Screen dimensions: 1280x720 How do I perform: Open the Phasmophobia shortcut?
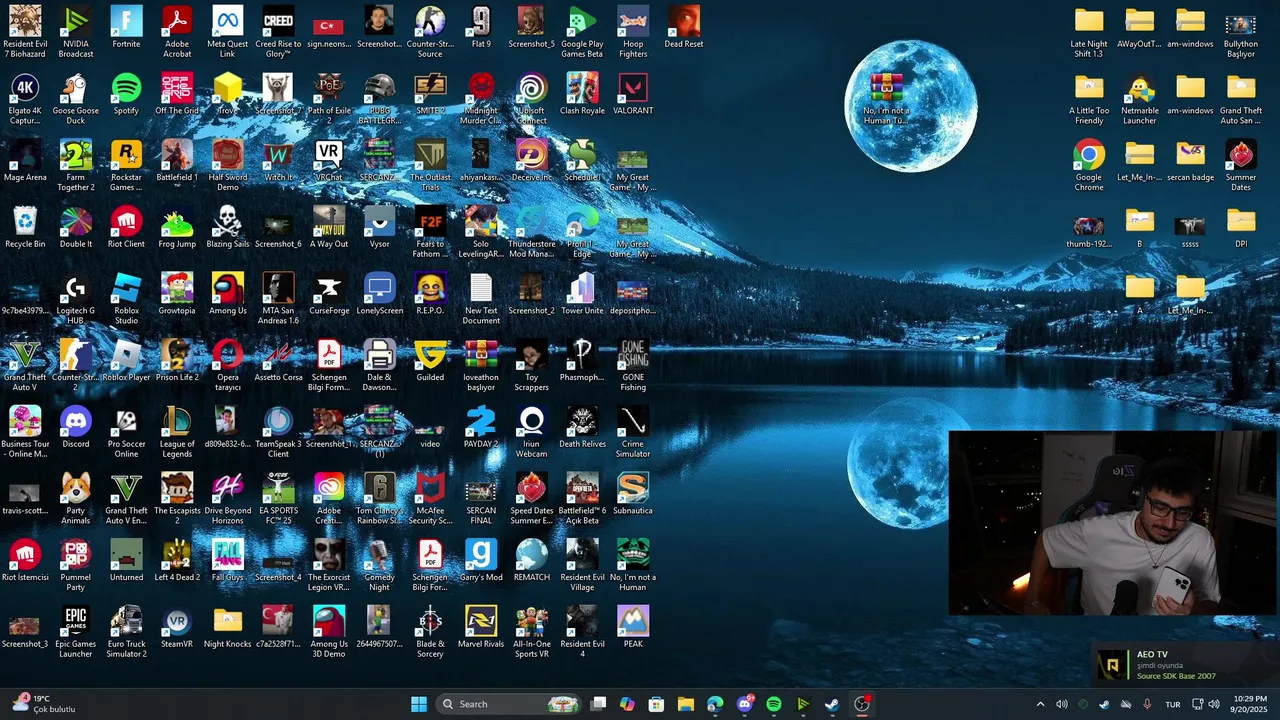coord(582,361)
